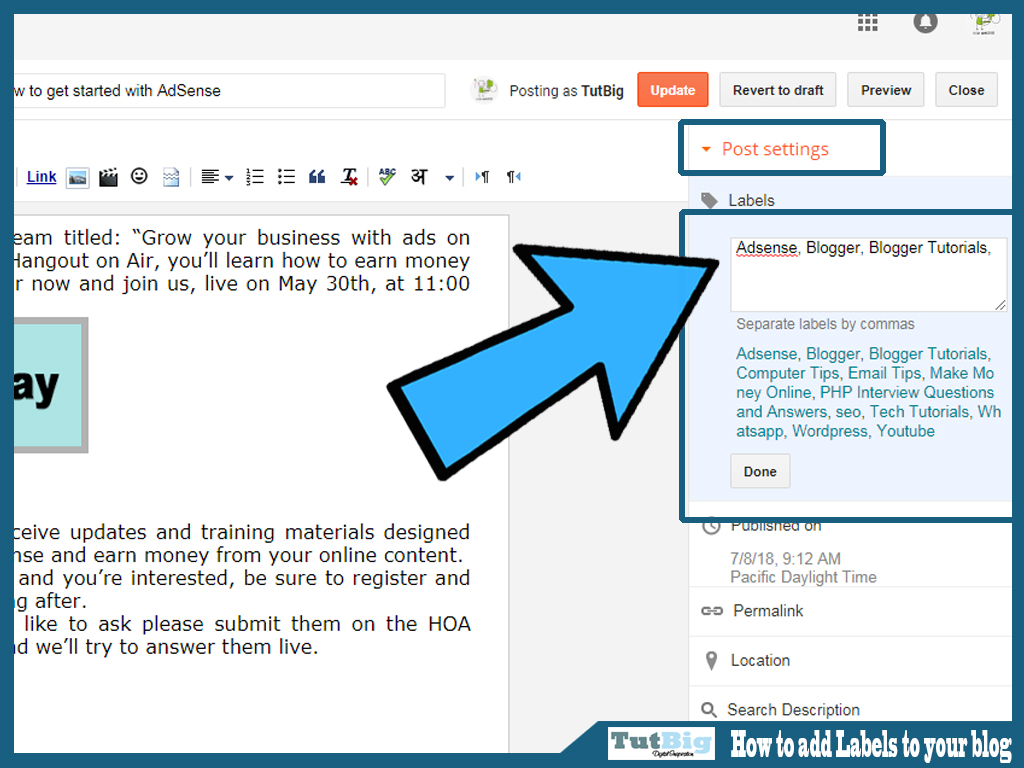This screenshot has height=768, width=1024.
Task: Apply a bulleted list
Action: point(286,177)
